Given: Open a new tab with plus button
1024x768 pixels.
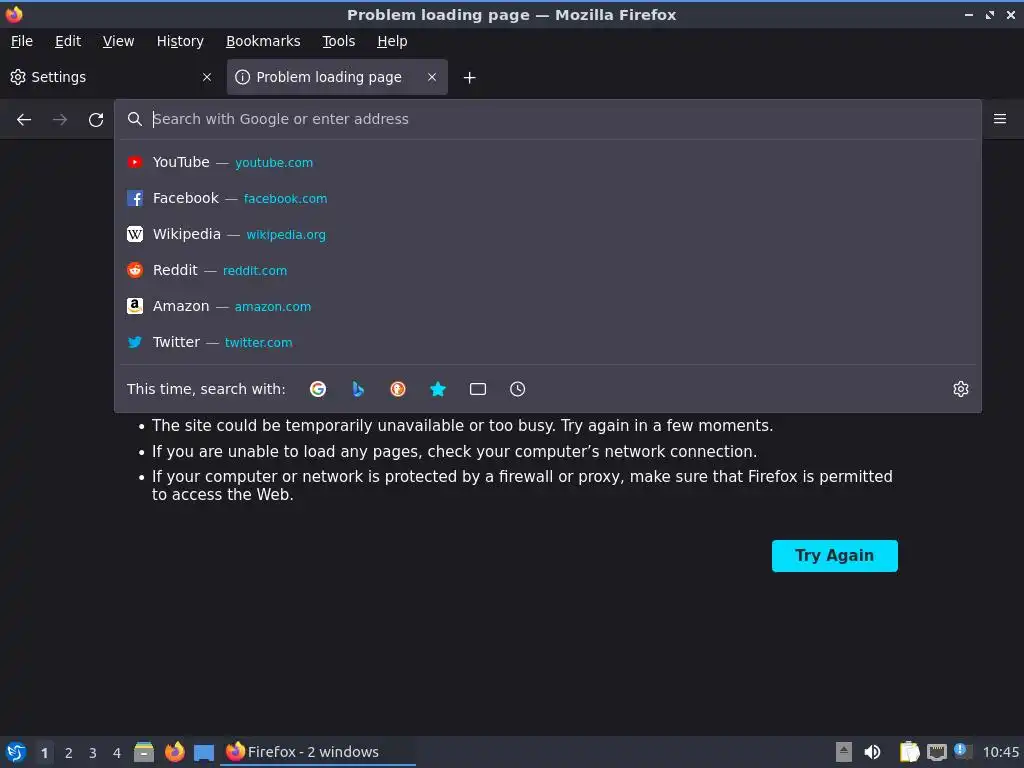Looking at the screenshot, I should 470,78.
